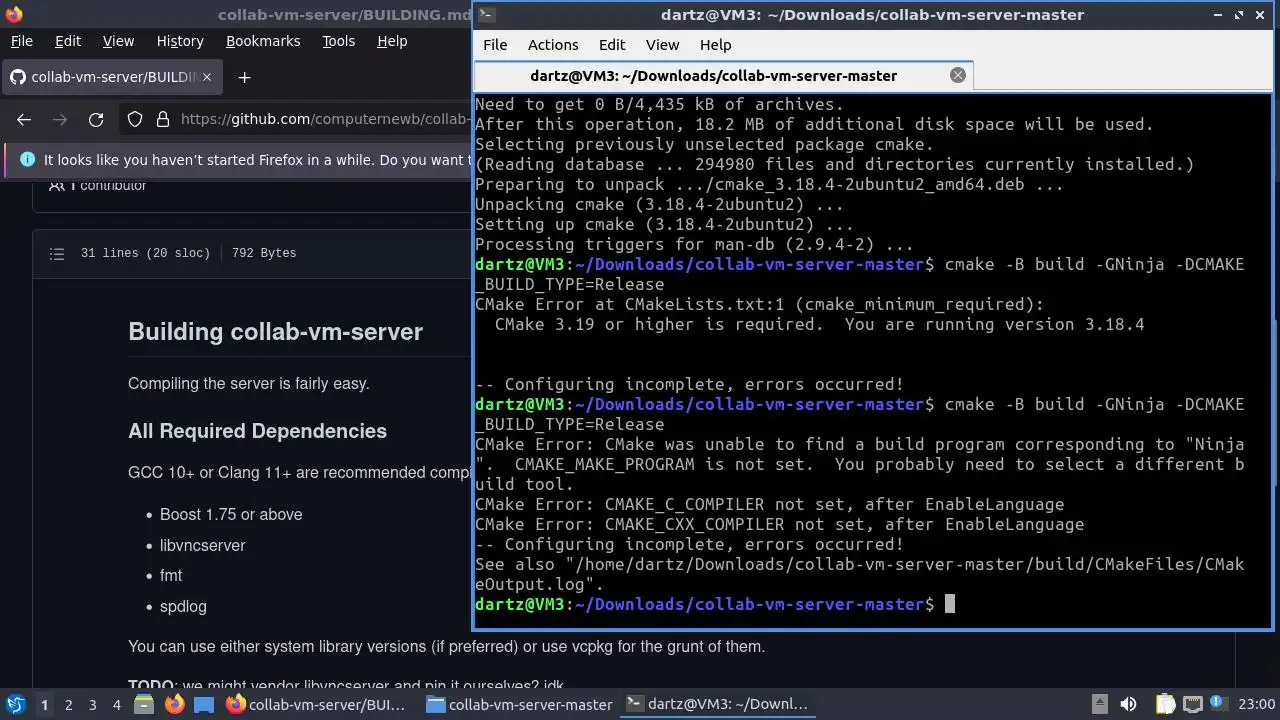Open terminal Actions menu
The image size is (1280, 720).
click(553, 45)
